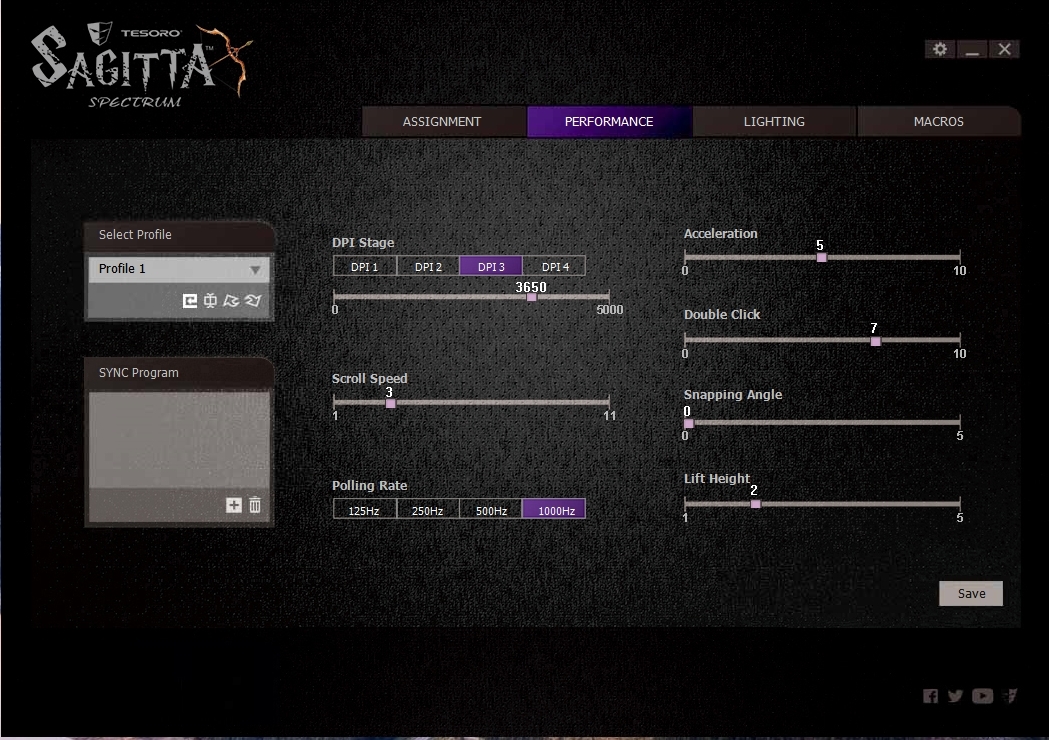Select DPI 4 stage
Image resolution: width=1049 pixels, height=740 pixels.
tap(555, 266)
